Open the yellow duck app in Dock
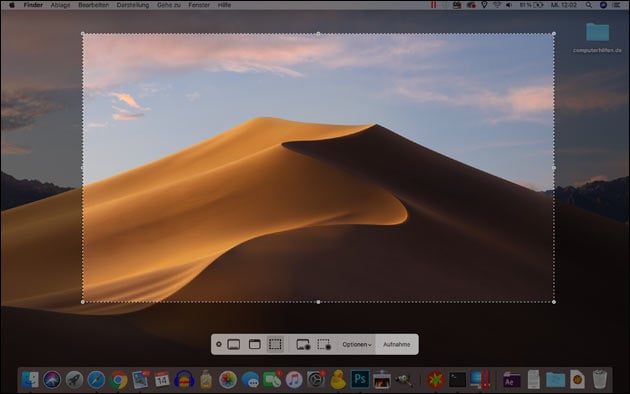 pos(338,380)
